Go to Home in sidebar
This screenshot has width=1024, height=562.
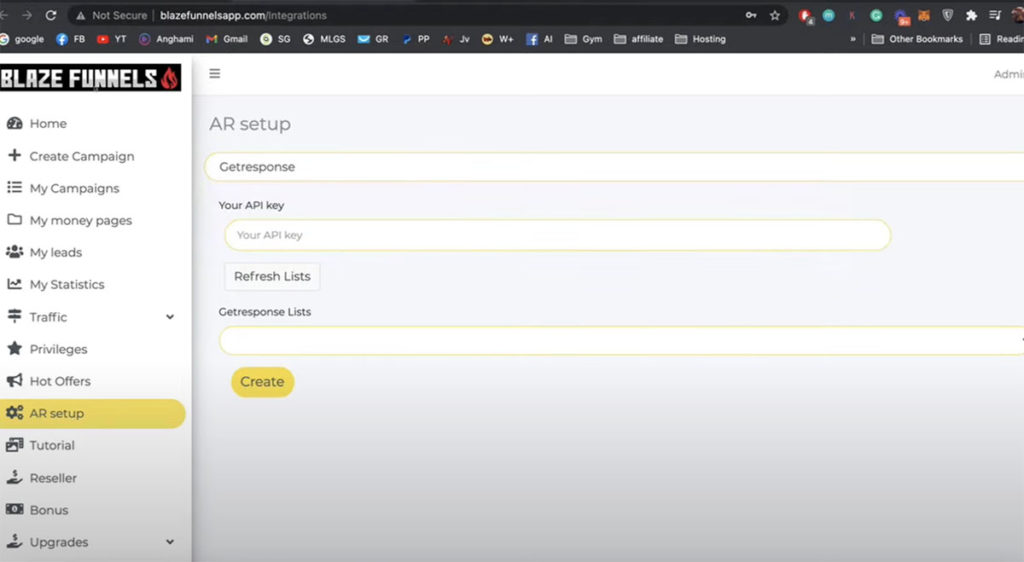48,123
